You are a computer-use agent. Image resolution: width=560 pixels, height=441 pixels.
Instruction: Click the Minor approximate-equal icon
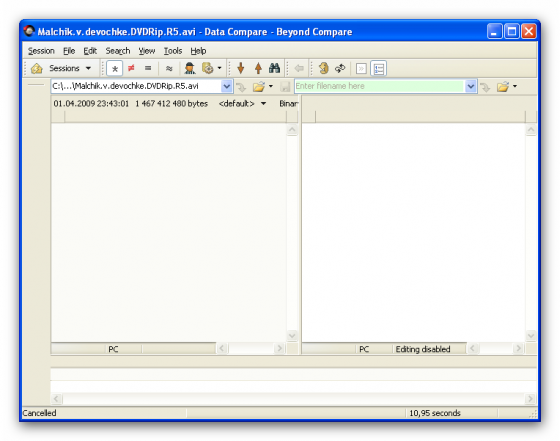(x=169, y=68)
